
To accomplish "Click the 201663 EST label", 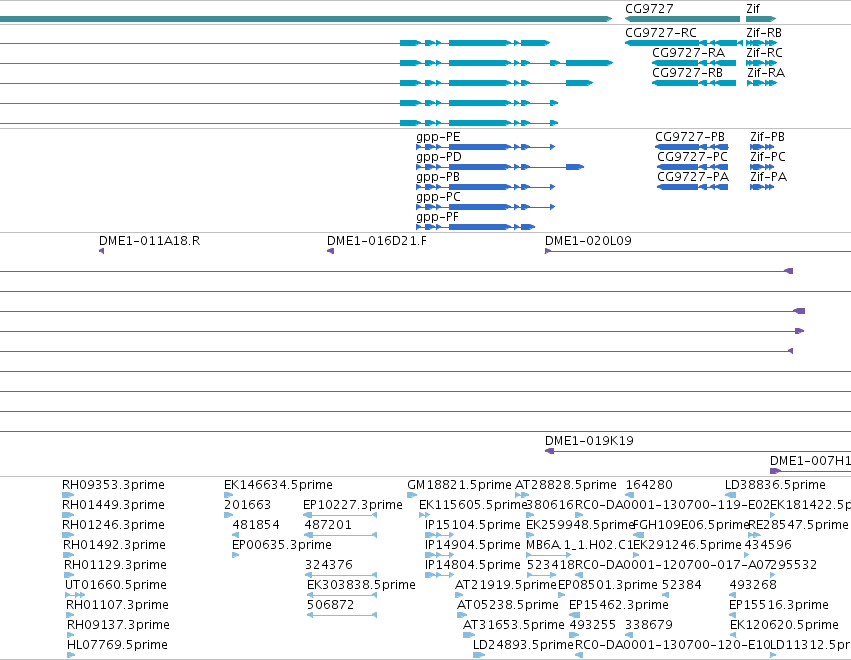I will coord(247,505).
